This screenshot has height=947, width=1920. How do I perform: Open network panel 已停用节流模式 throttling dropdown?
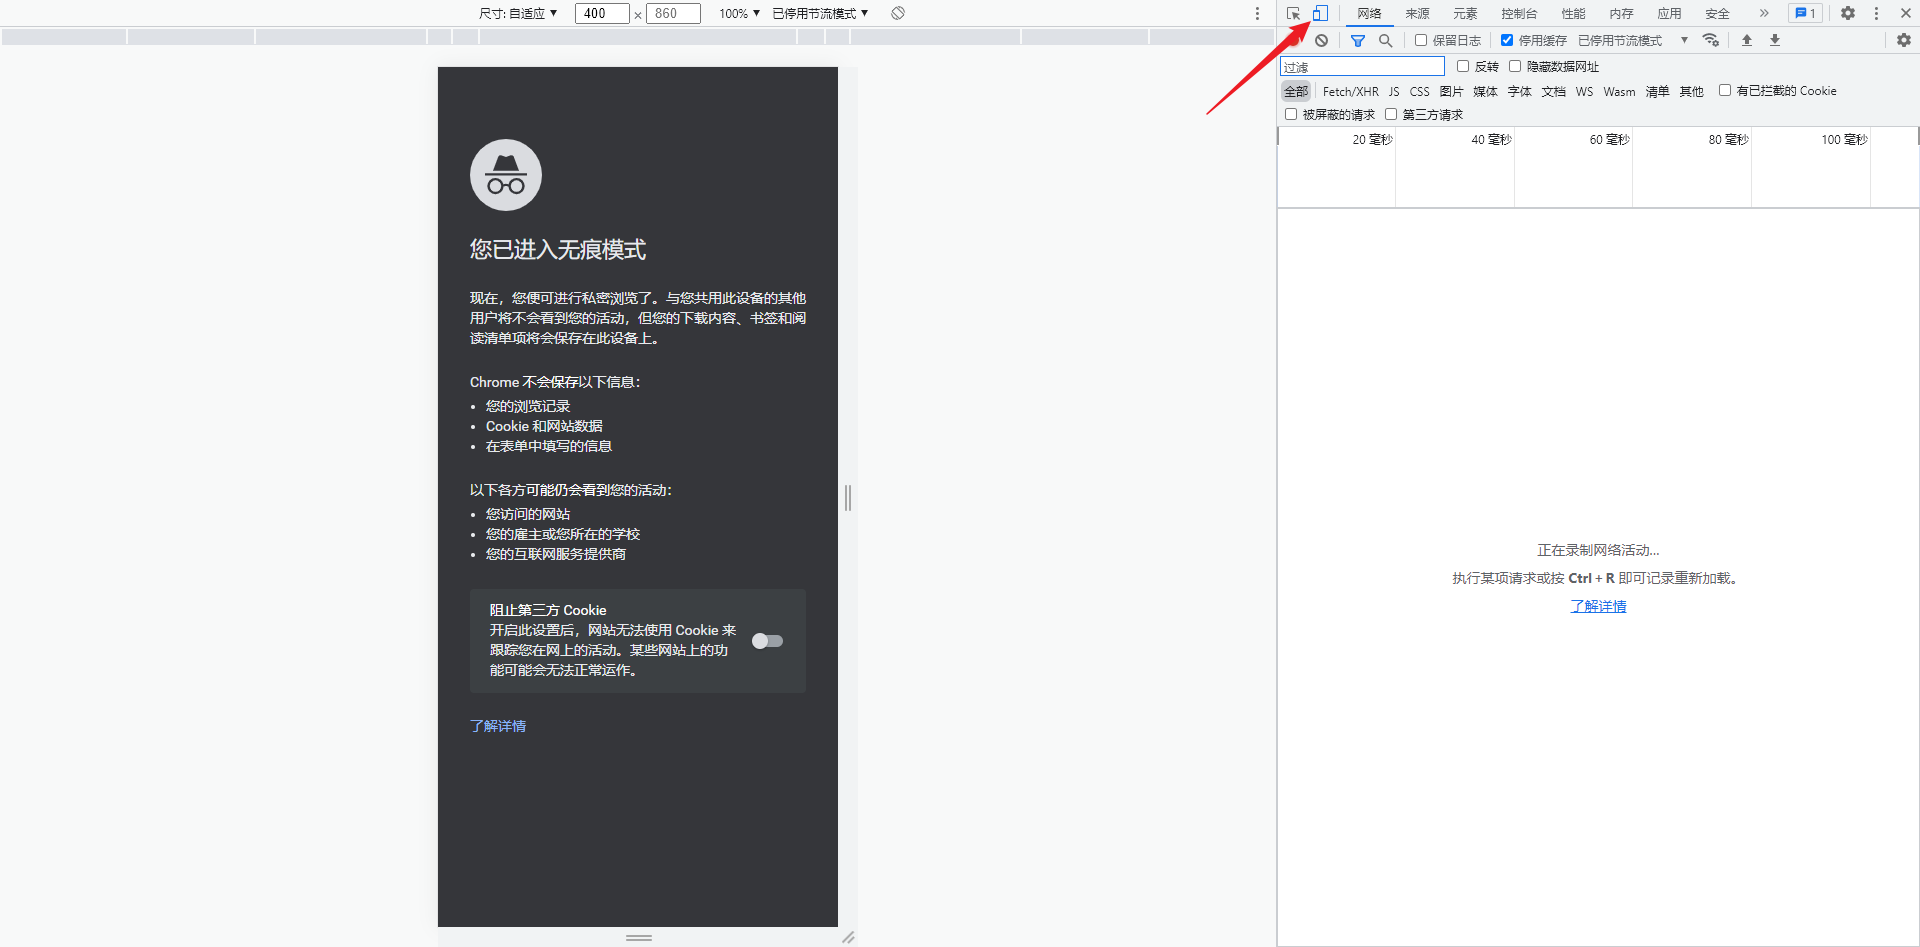1632,40
